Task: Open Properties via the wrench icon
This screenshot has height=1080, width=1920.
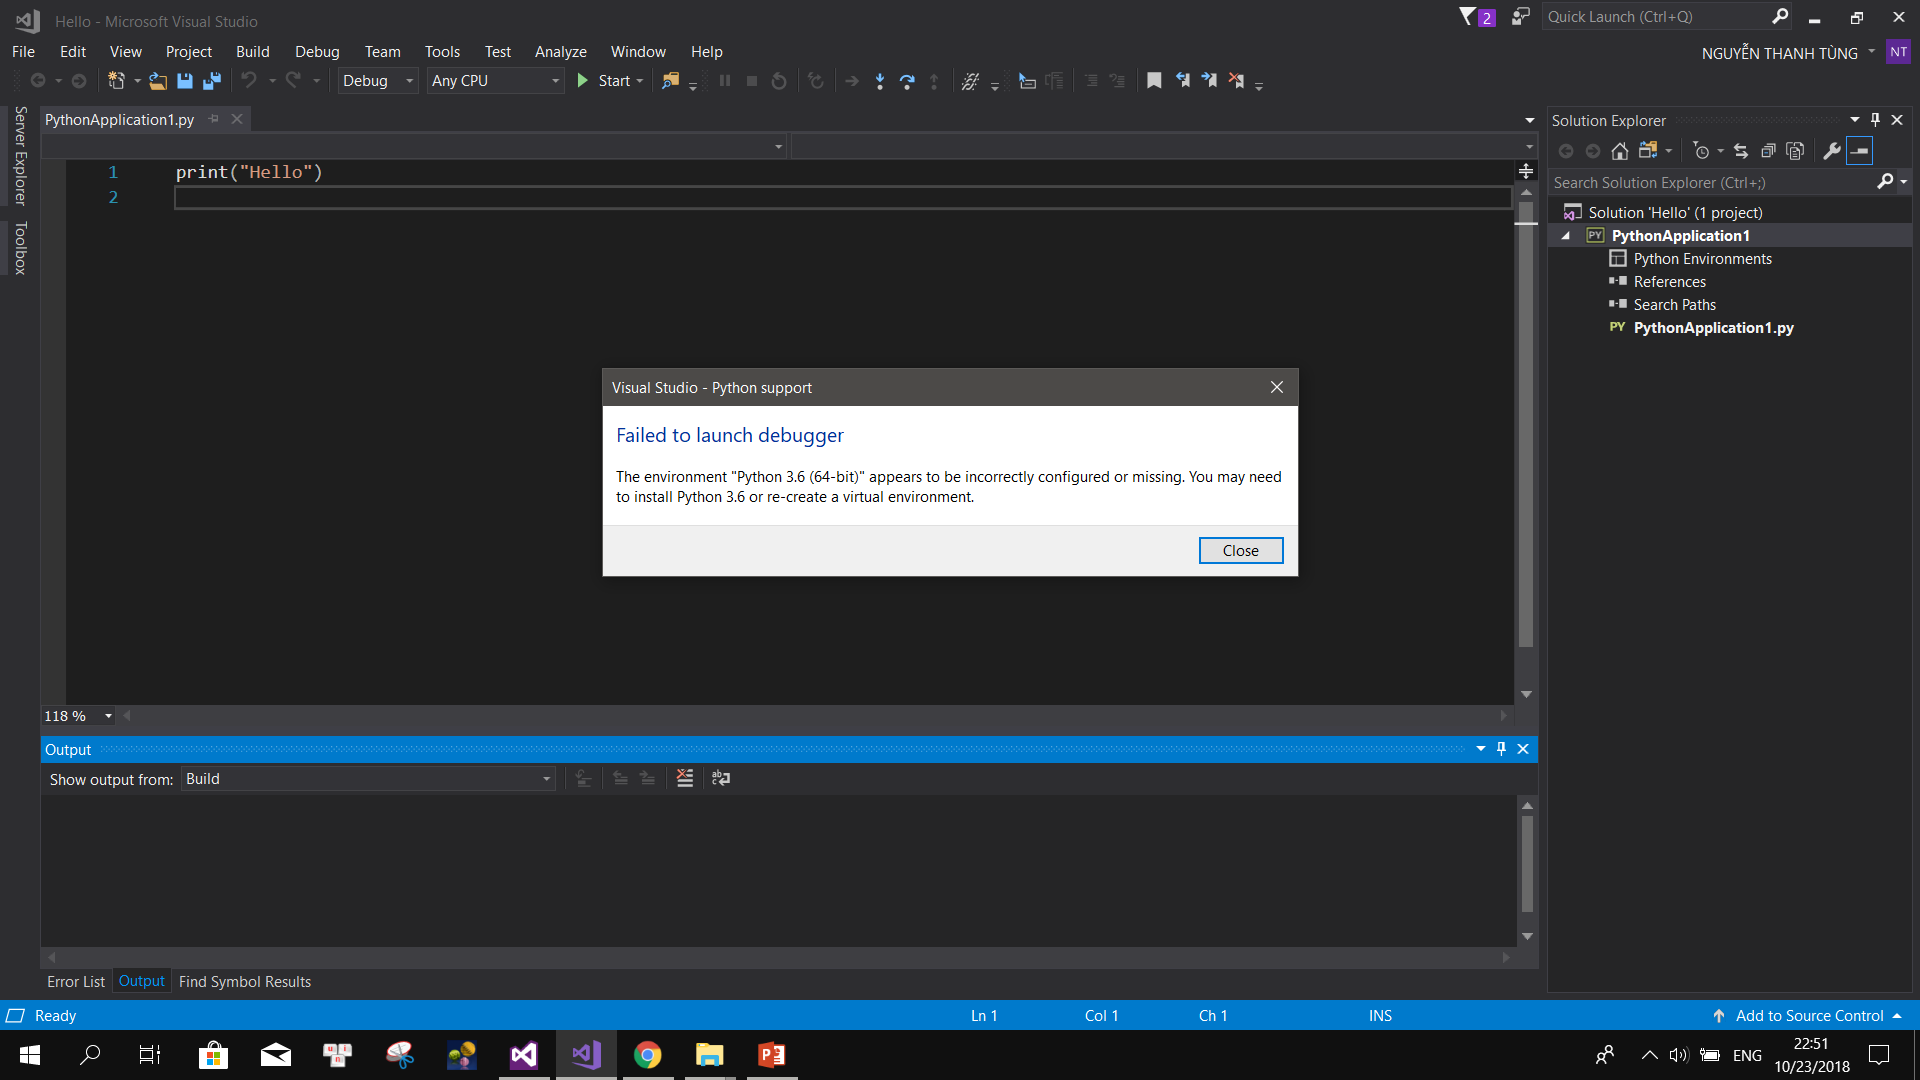Action: (1832, 151)
